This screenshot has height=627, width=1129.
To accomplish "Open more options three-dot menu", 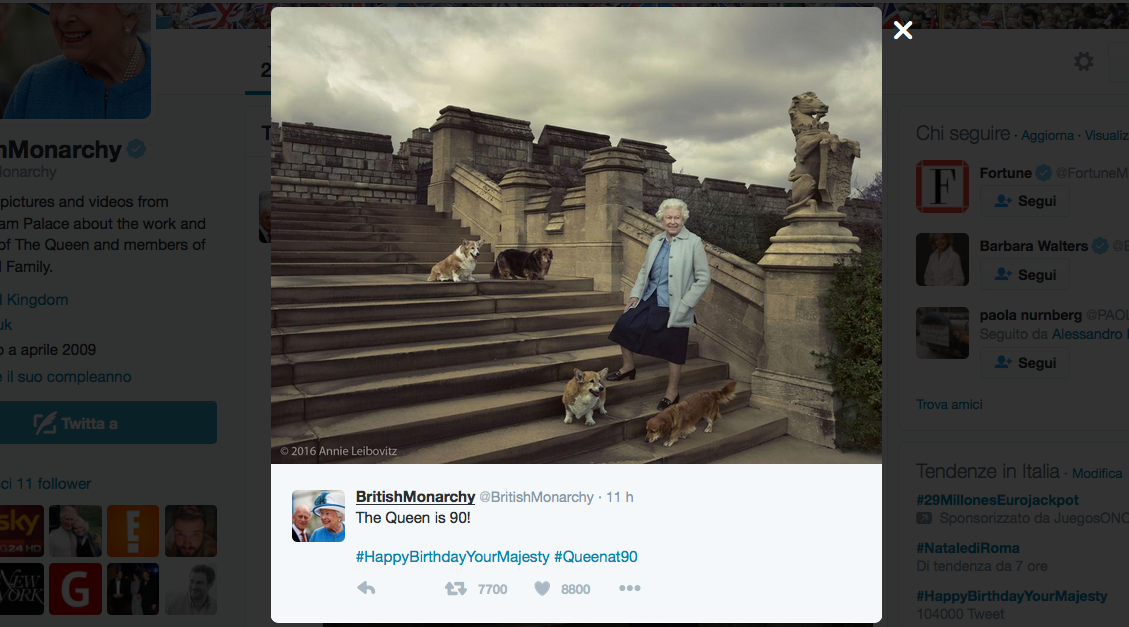I will [629, 588].
